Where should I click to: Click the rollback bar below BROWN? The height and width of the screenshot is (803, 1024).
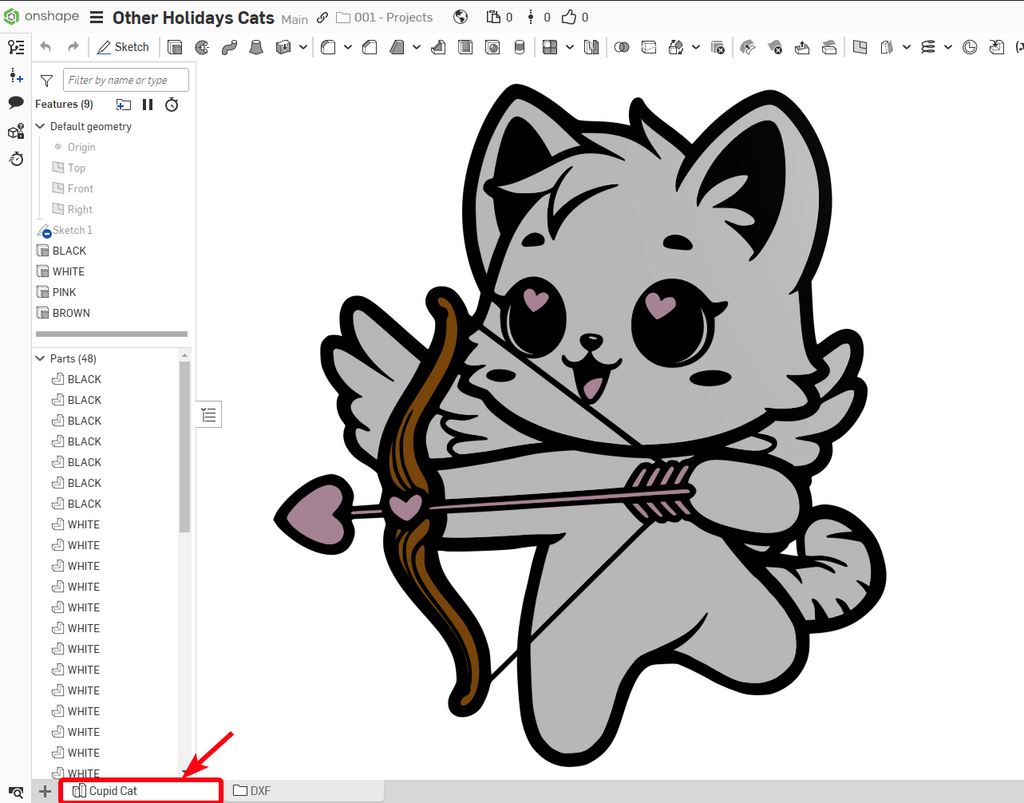click(x=112, y=334)
